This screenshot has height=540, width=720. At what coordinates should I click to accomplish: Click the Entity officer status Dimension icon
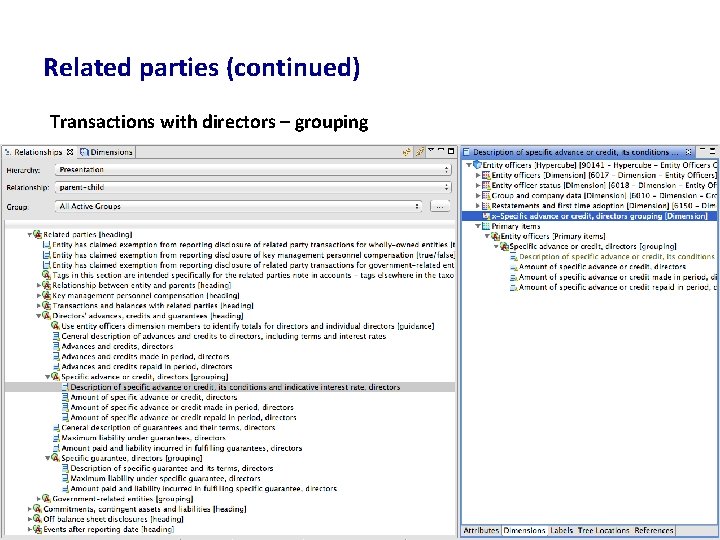click(486, 186)
